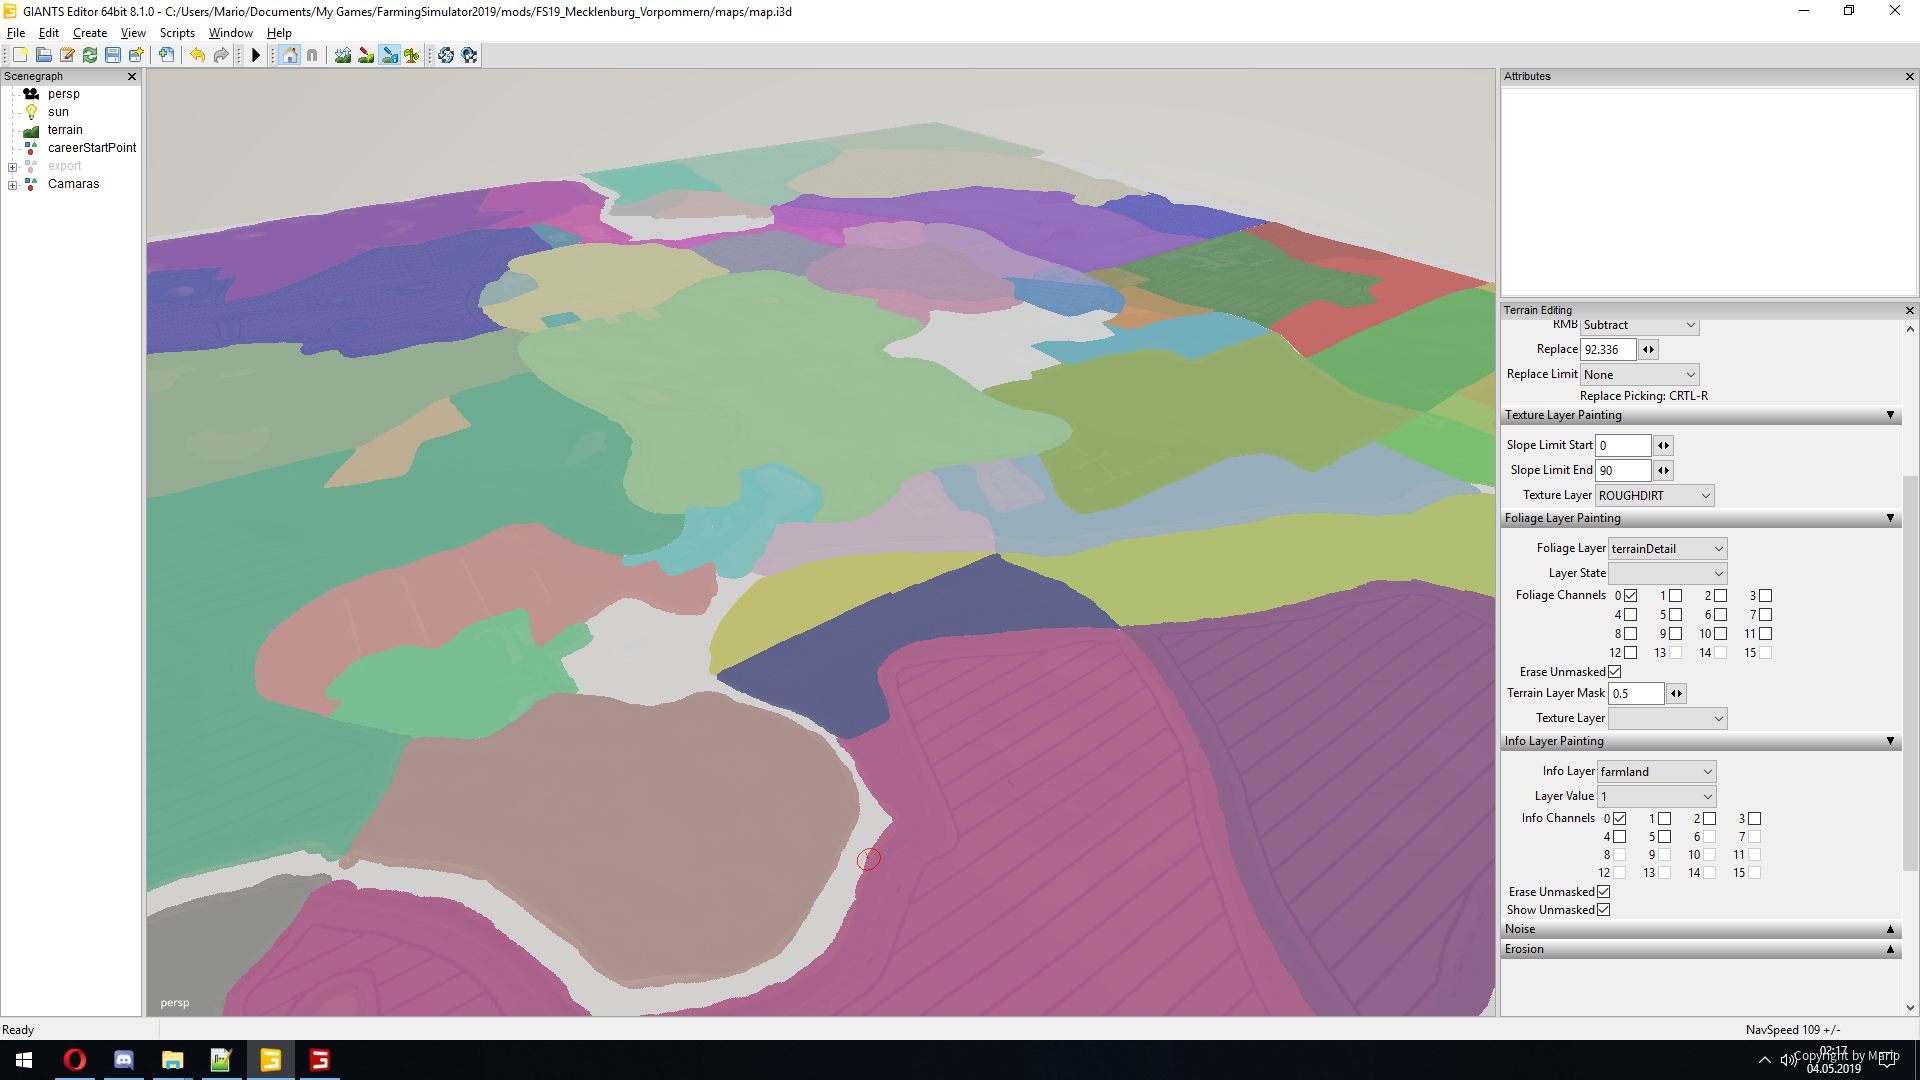The image size is (1920, 1080).
Task: Click the second checkered sphere toolbar icon
Action: click(469, 55)
